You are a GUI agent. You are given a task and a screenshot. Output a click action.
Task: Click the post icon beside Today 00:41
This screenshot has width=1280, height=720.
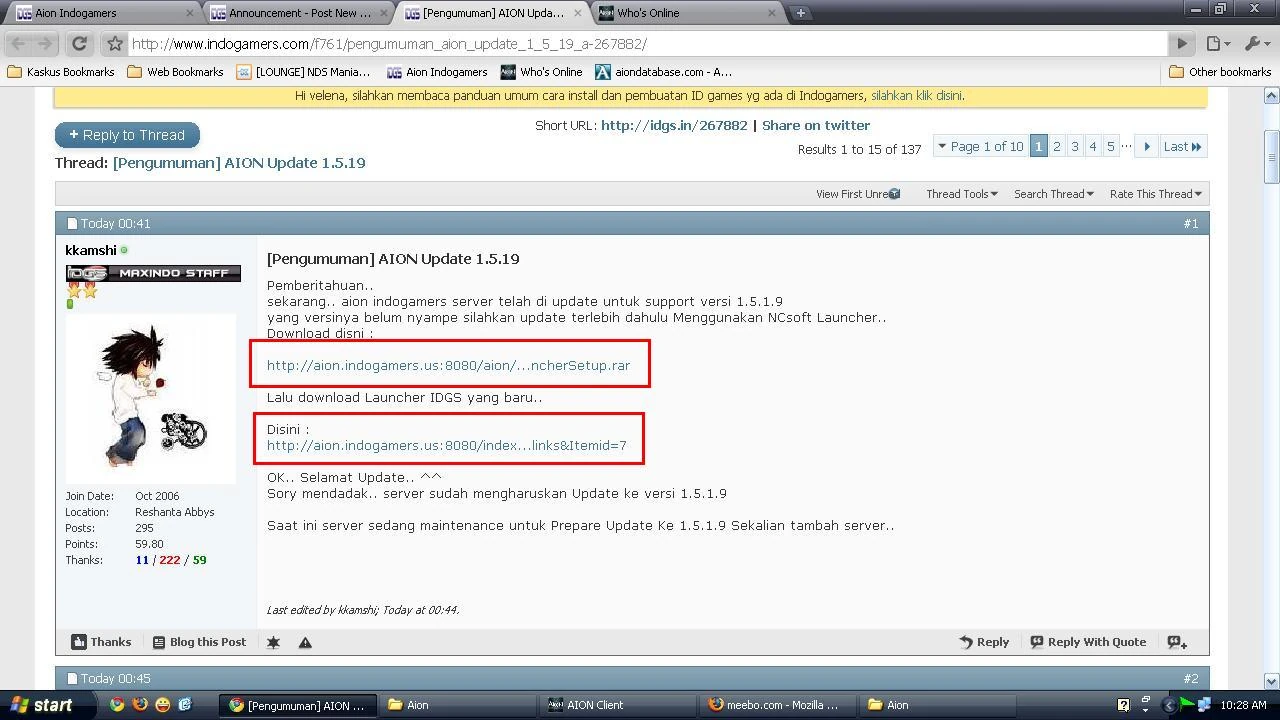pos(72,224)
